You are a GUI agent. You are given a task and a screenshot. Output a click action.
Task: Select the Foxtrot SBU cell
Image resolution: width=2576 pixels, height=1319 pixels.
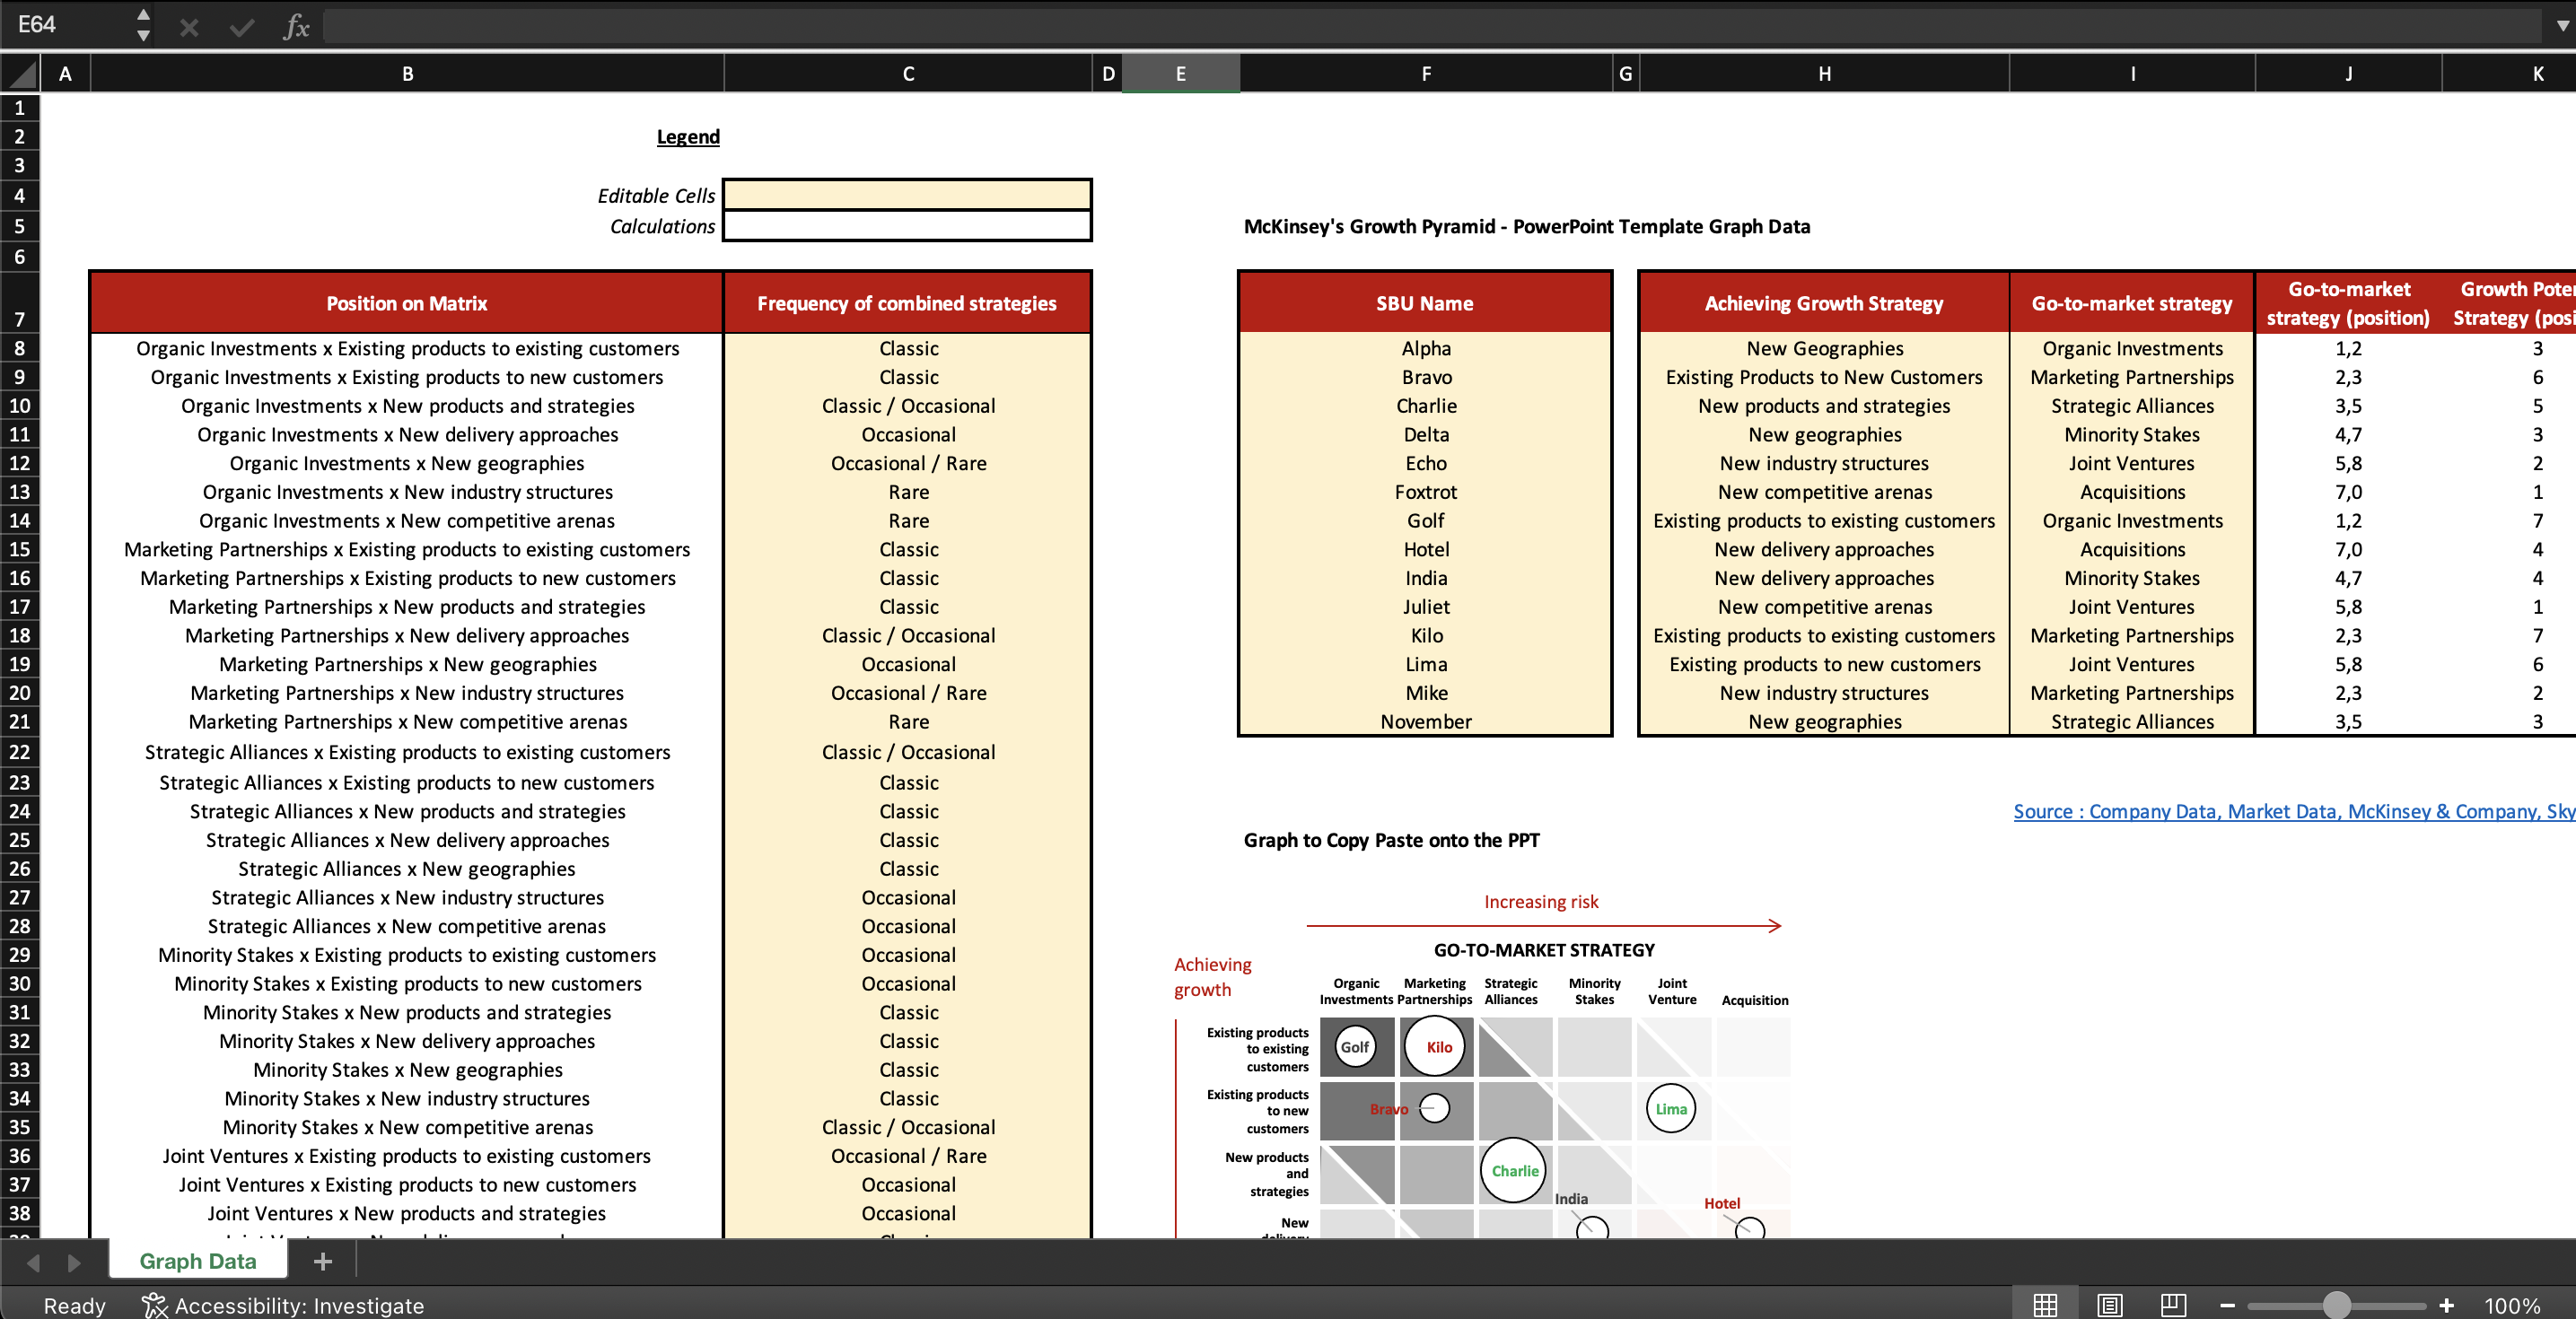[1426, 492]
